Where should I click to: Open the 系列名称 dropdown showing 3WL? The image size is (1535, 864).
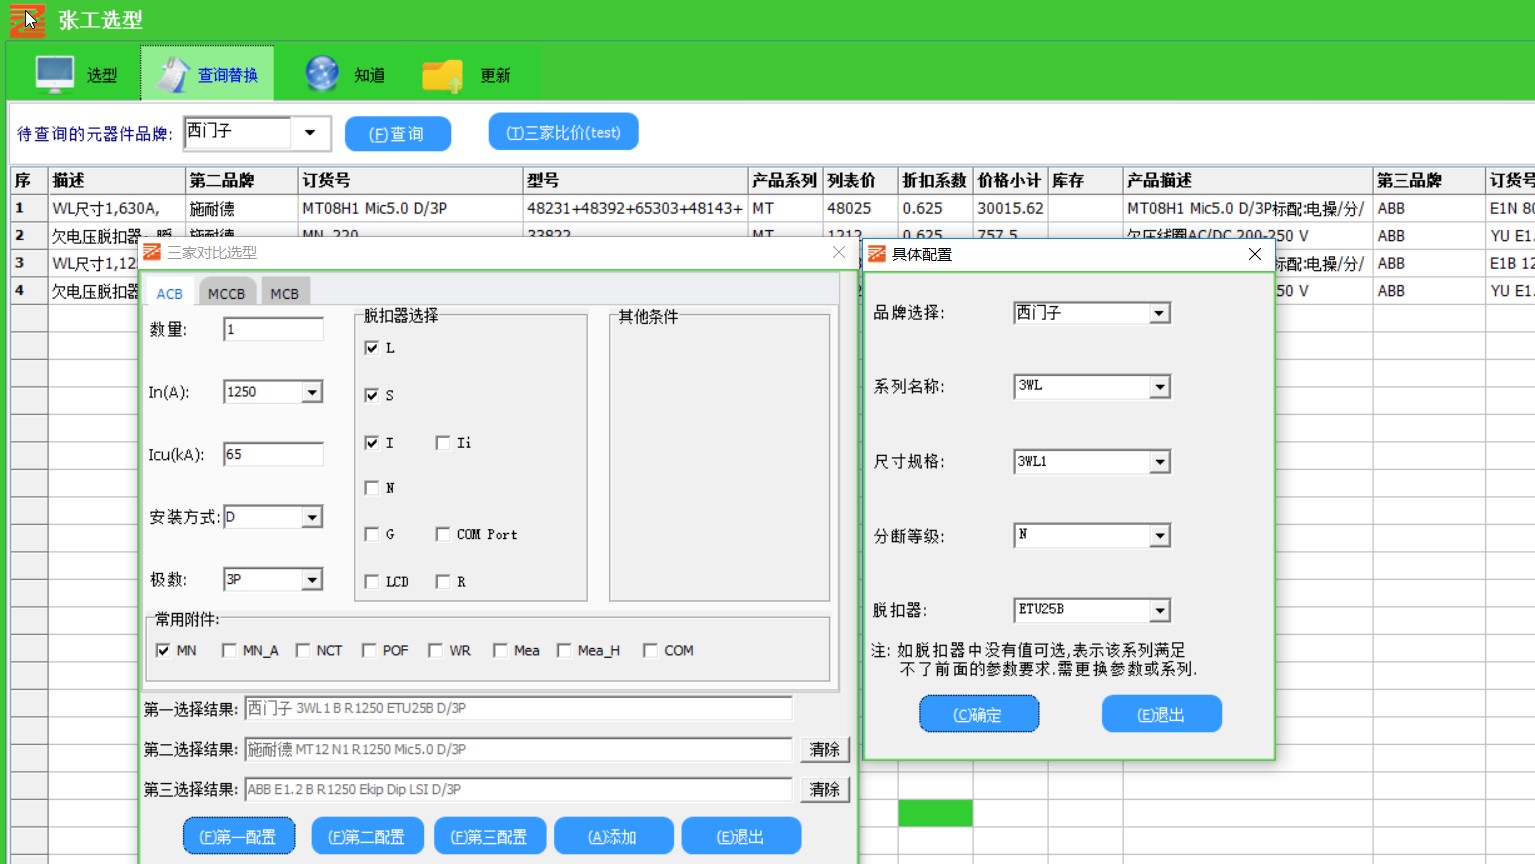tap(1159, 387)
